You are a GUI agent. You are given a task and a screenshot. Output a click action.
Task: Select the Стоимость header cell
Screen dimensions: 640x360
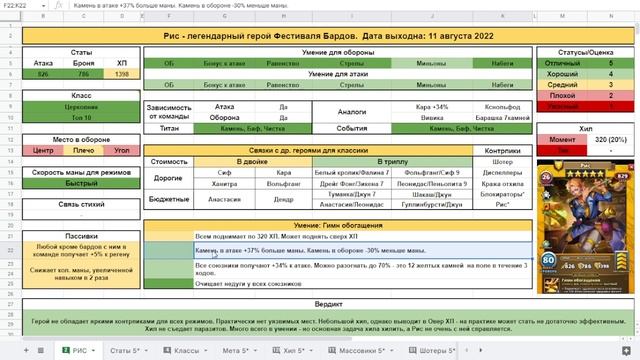(169, 162)
